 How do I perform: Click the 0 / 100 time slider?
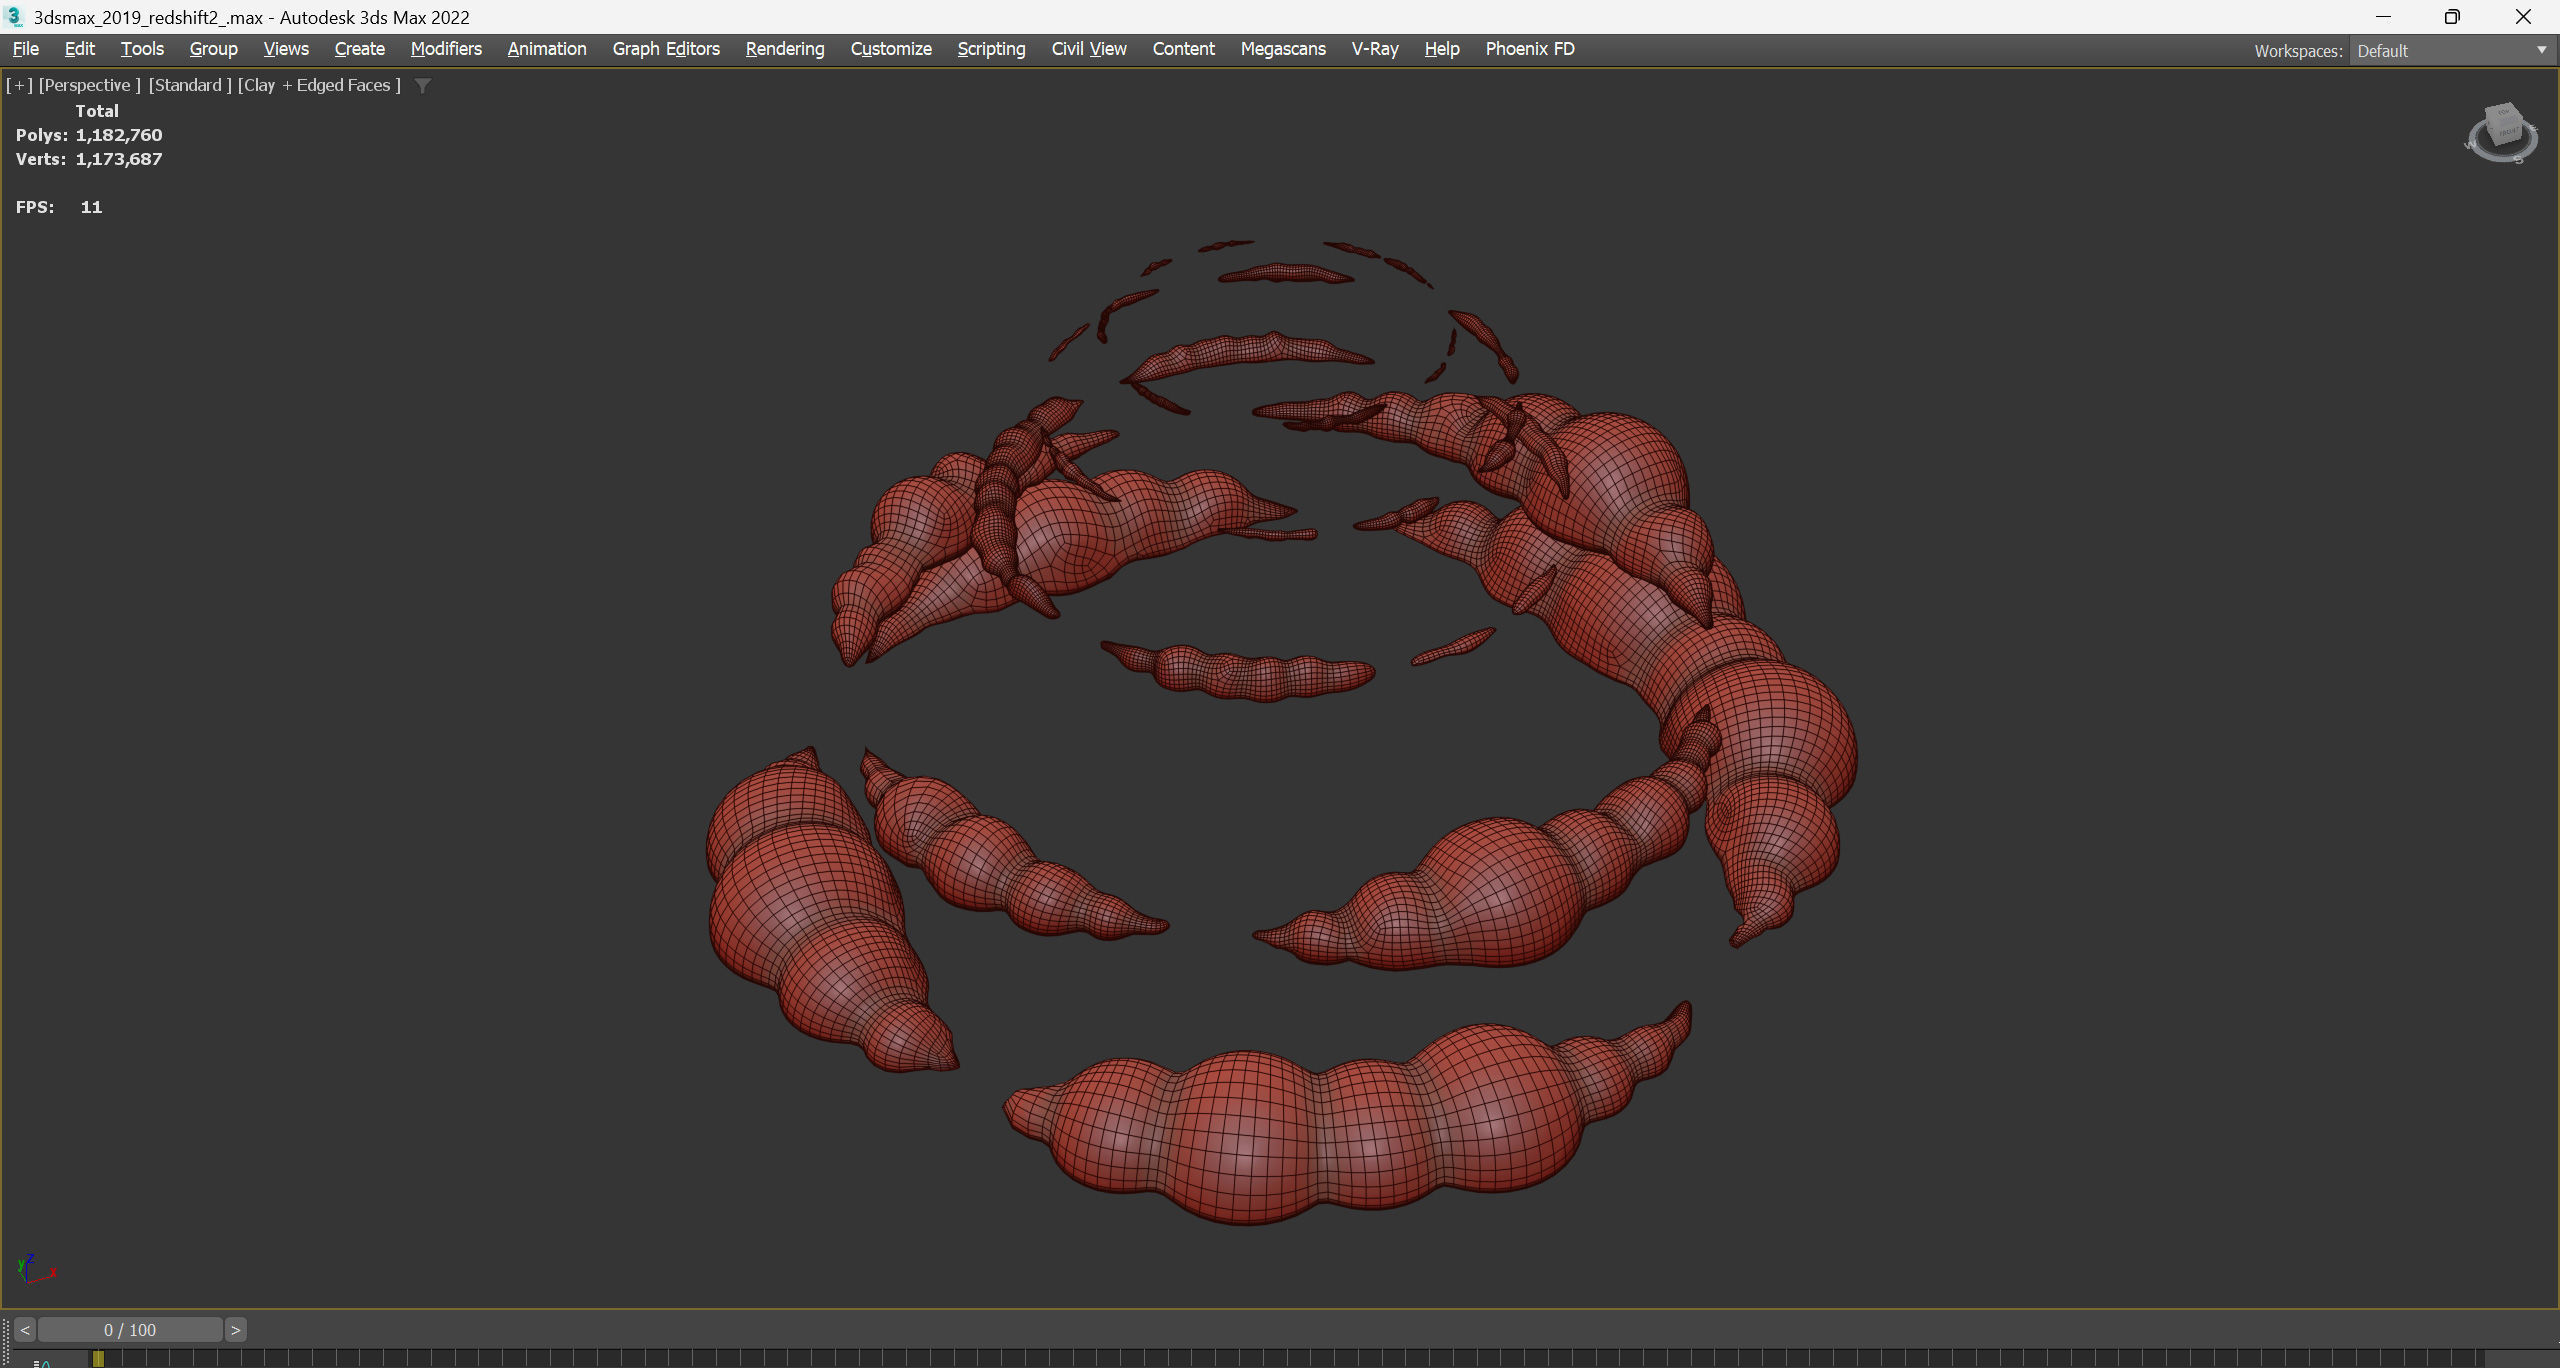[130, 1330]
